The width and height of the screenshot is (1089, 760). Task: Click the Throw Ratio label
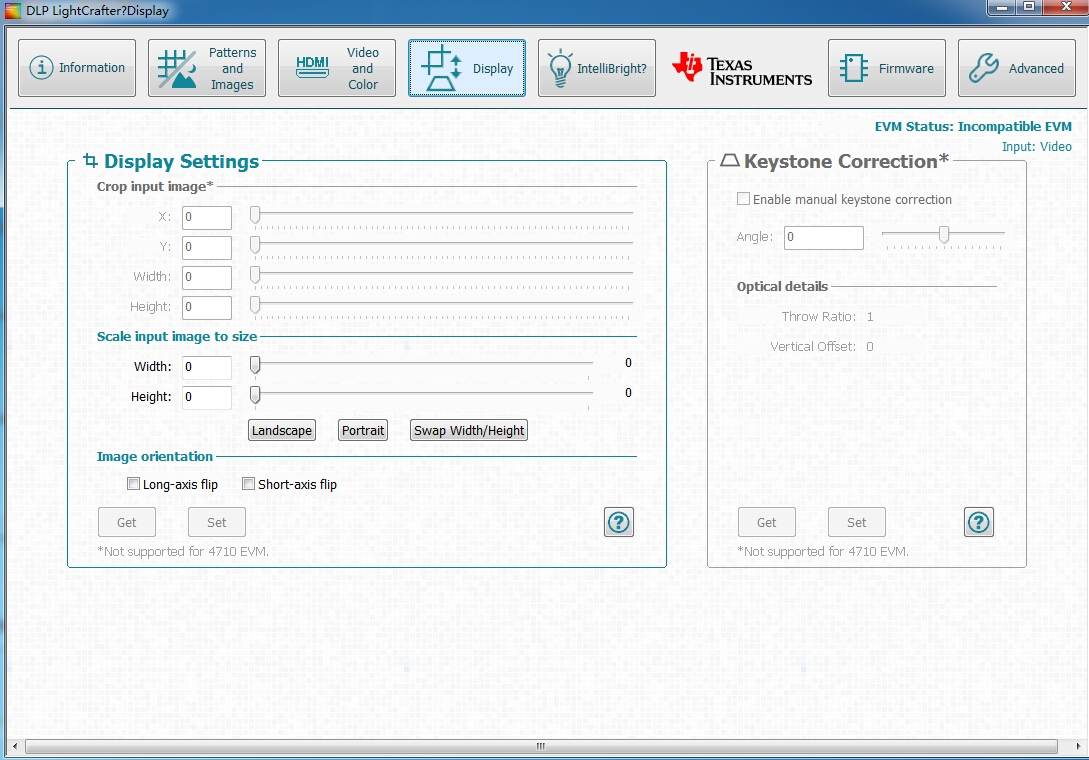pyautogui.click(x=819, y=316)
